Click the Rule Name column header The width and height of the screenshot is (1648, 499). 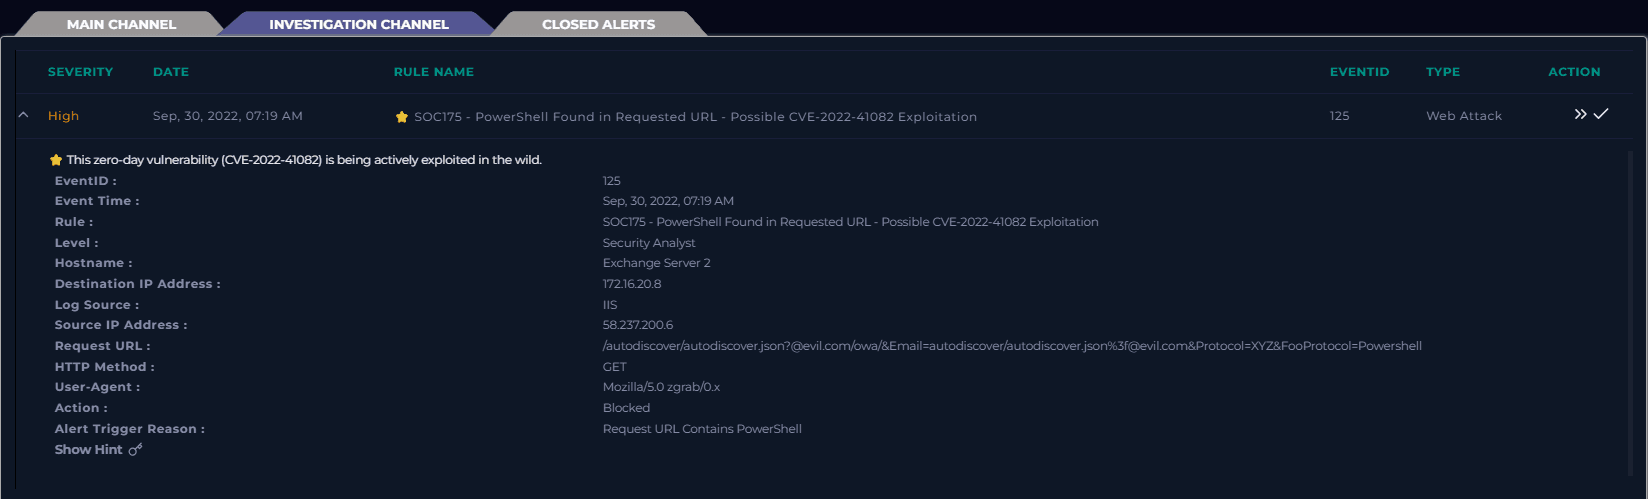pos(433,72)
